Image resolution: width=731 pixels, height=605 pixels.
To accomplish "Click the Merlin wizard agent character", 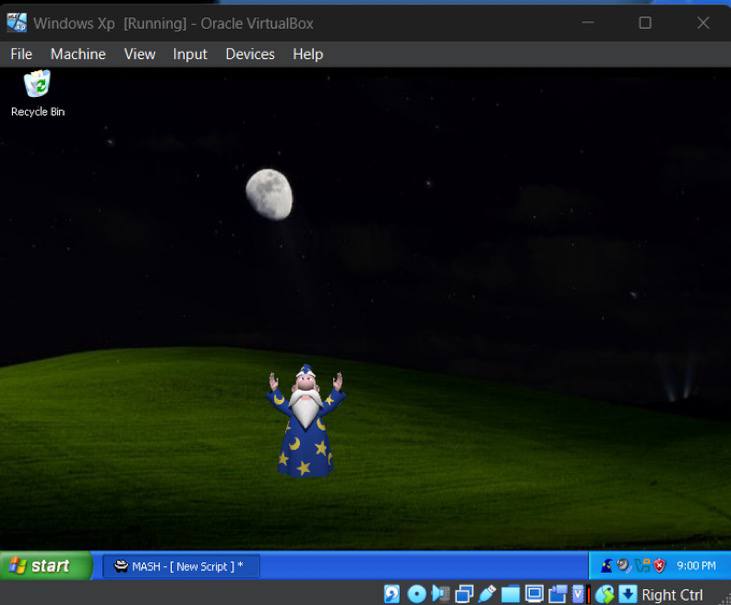I will (306, 421).
